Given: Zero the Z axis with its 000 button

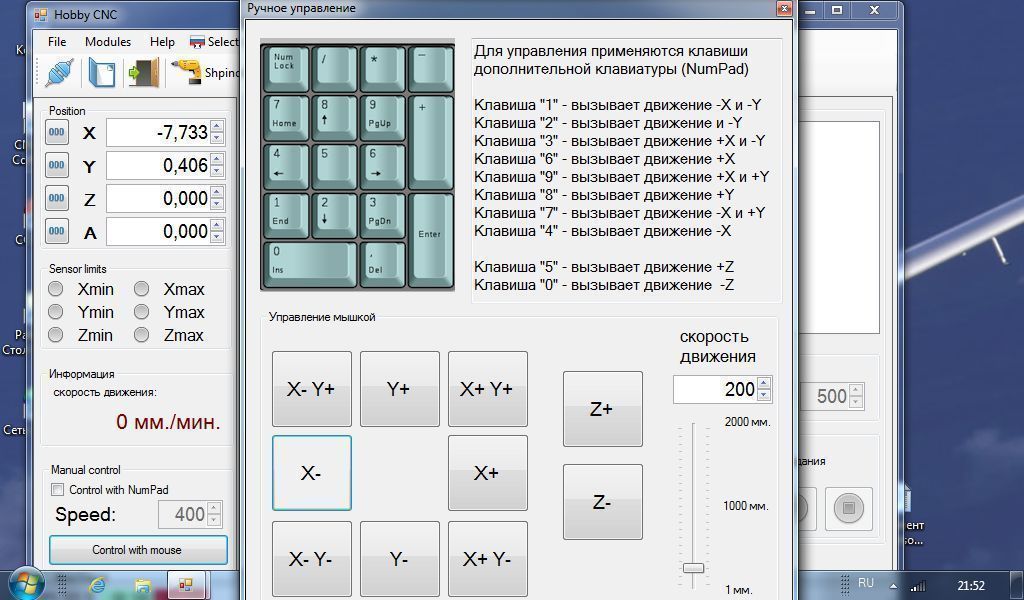Looking at the screenshot, I should 57,198.
